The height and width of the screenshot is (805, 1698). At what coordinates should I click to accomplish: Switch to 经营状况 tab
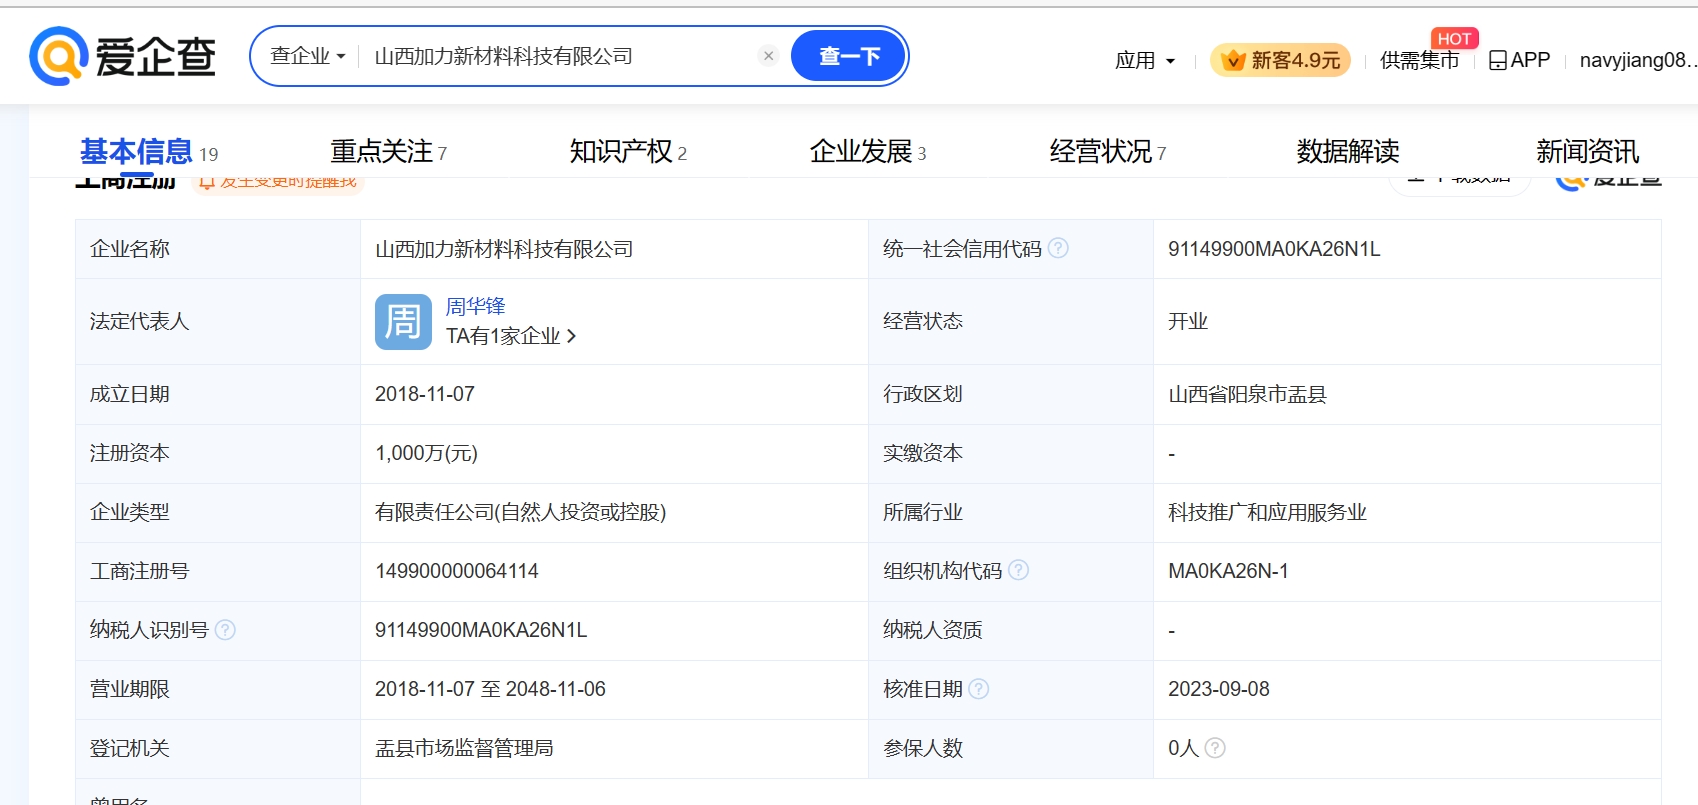click(x=1108, y=152)
